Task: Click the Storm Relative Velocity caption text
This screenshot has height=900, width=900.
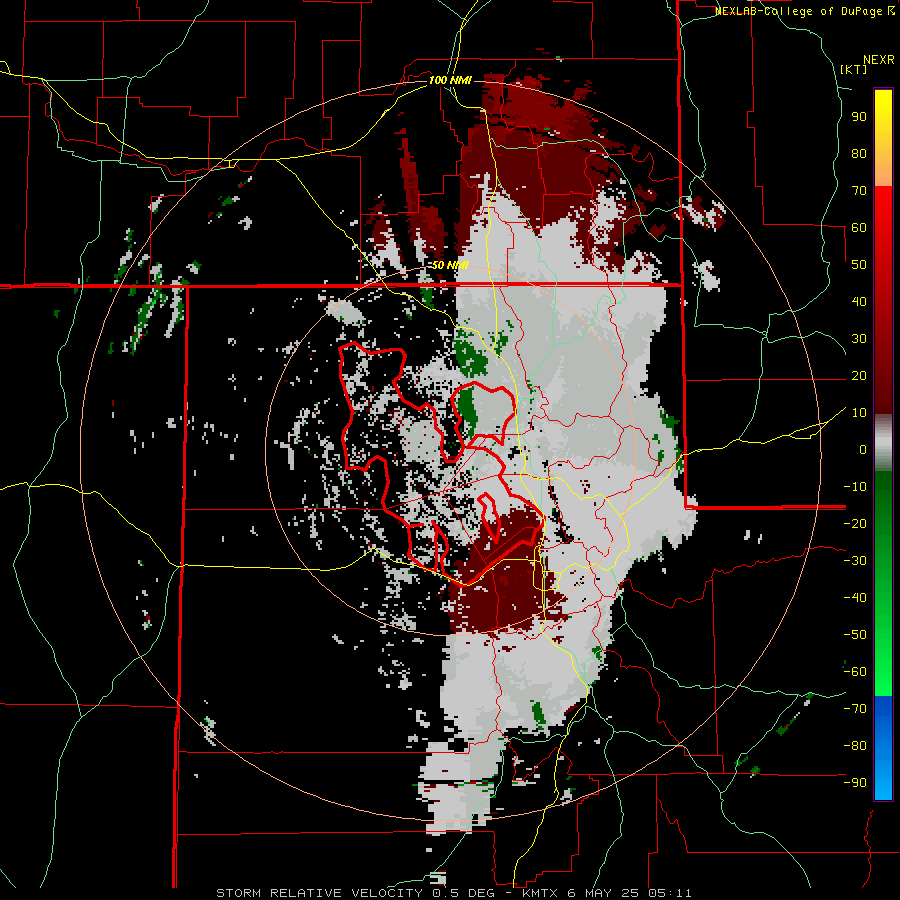Action: pyautogui.click(x=453, y=893)
